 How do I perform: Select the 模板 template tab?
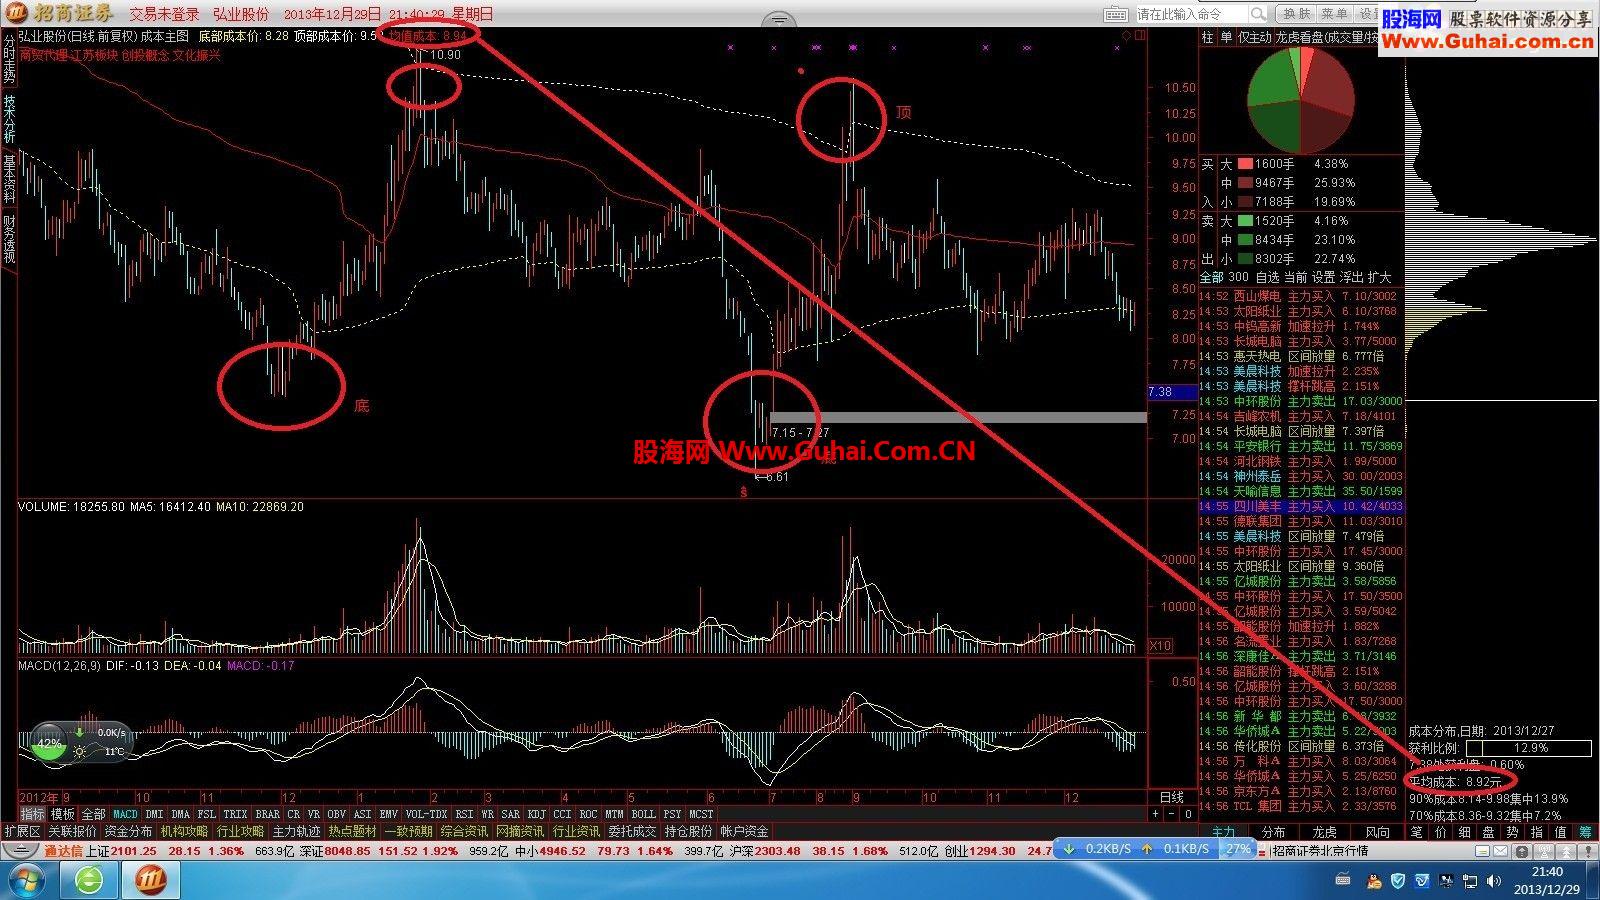[x=63, y=815]
